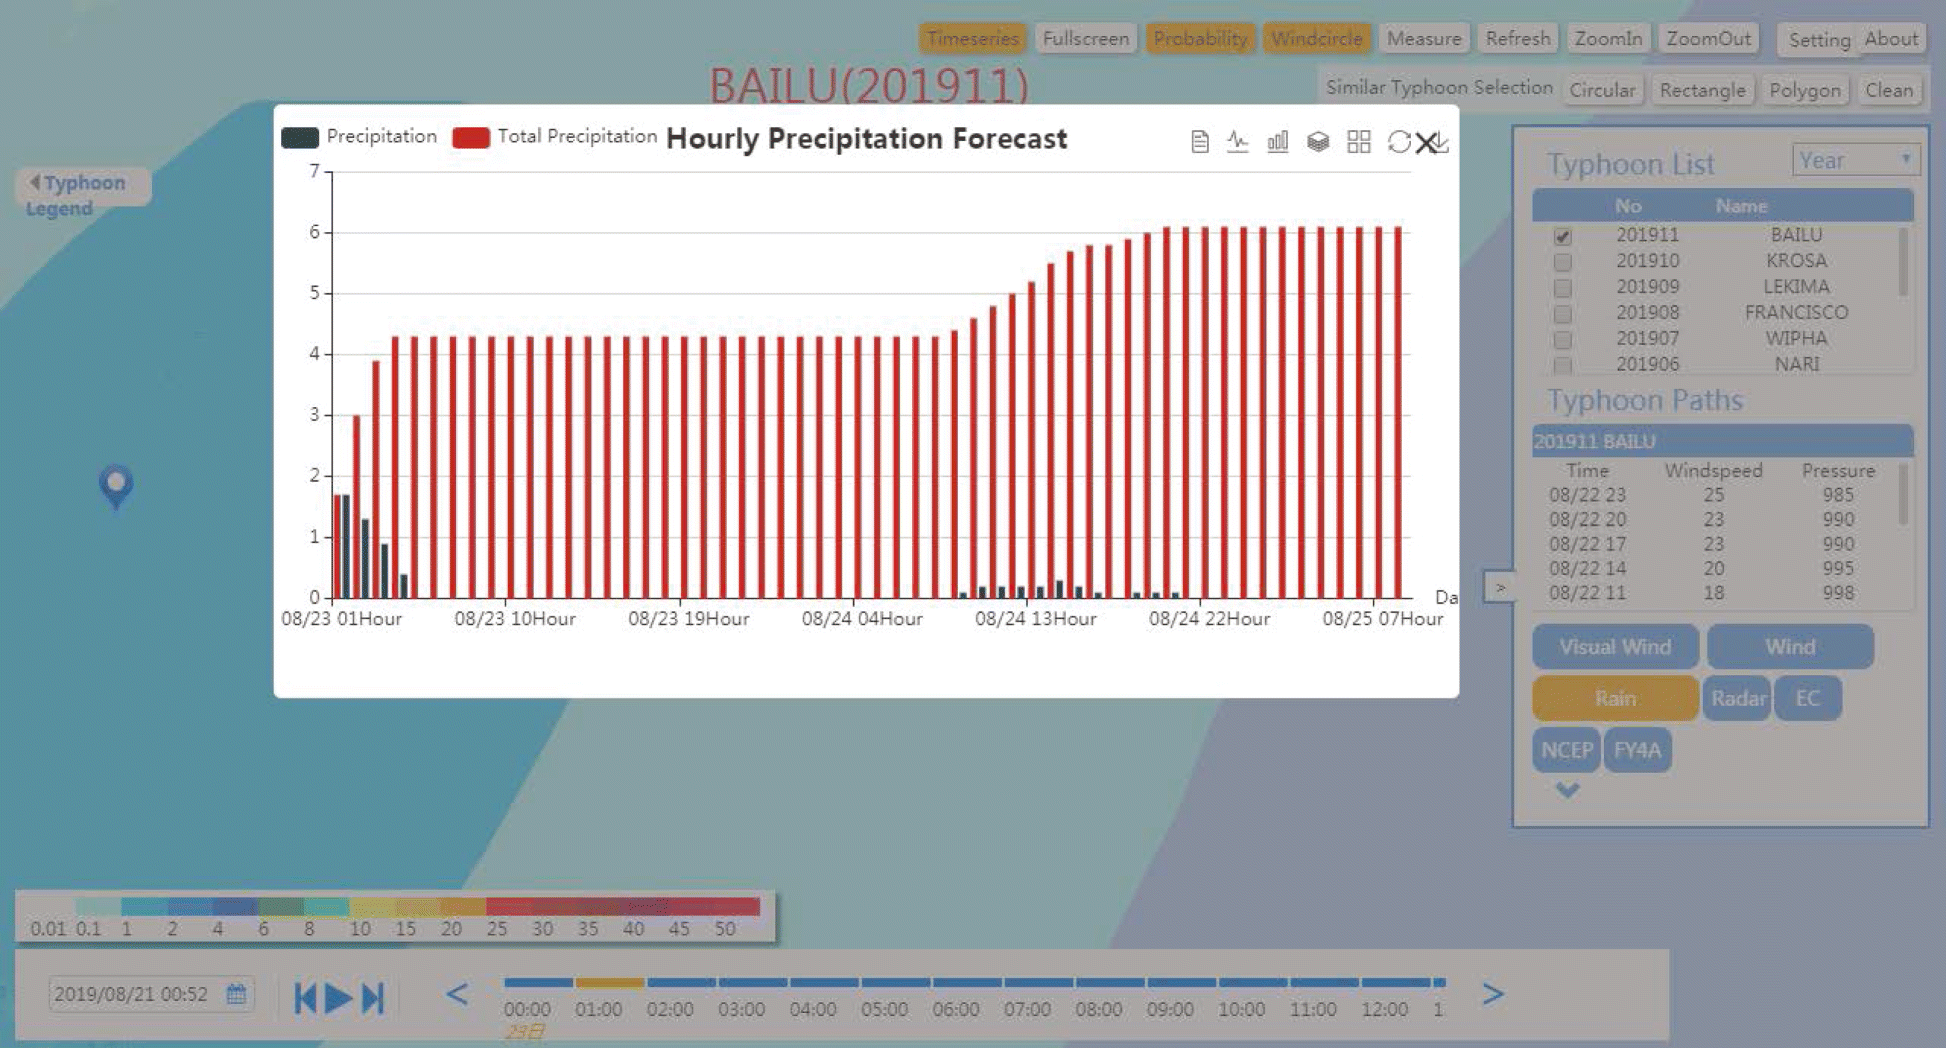
Task: Jump to first timeline frame
Action: pyautogui.click(x=305, y=997)
